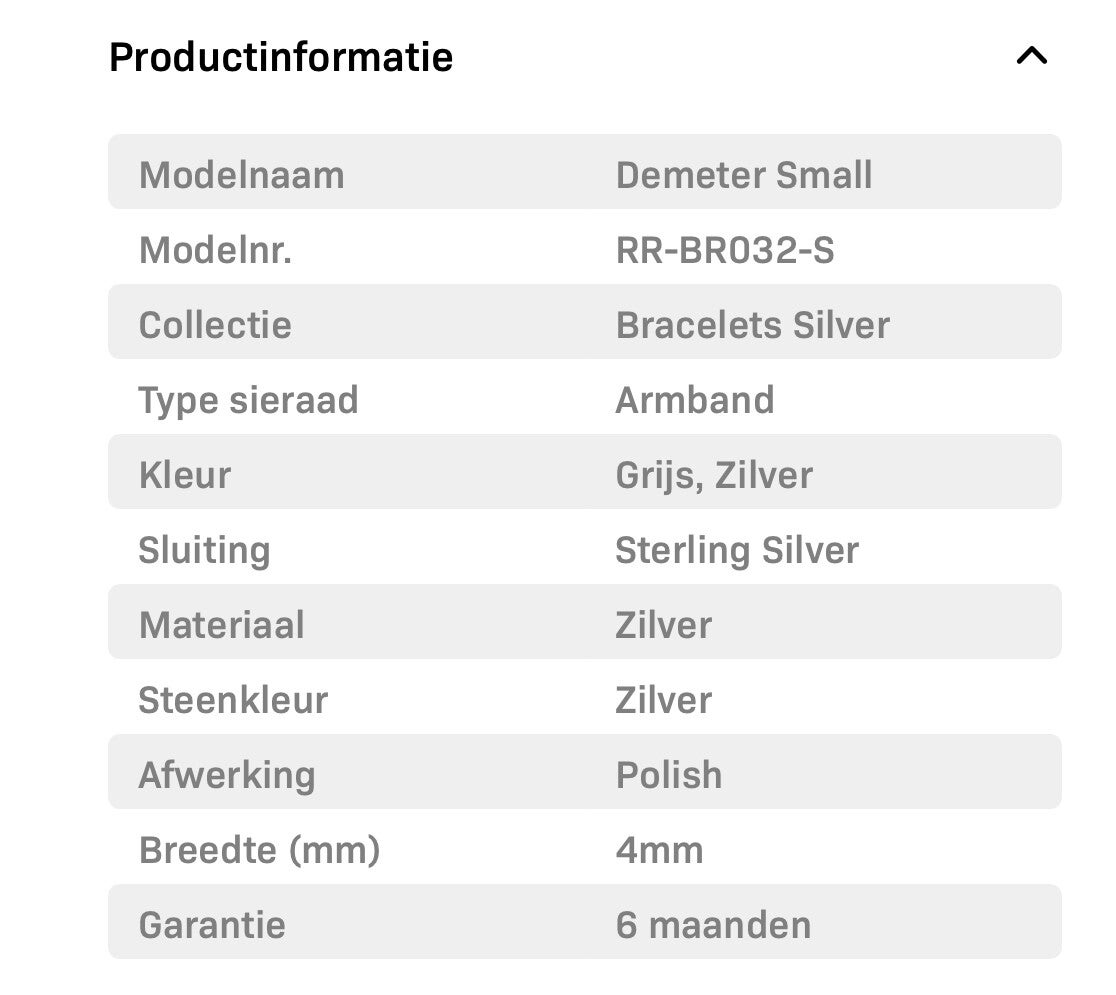Collapse the Productinformatie section chevron

1031,56
